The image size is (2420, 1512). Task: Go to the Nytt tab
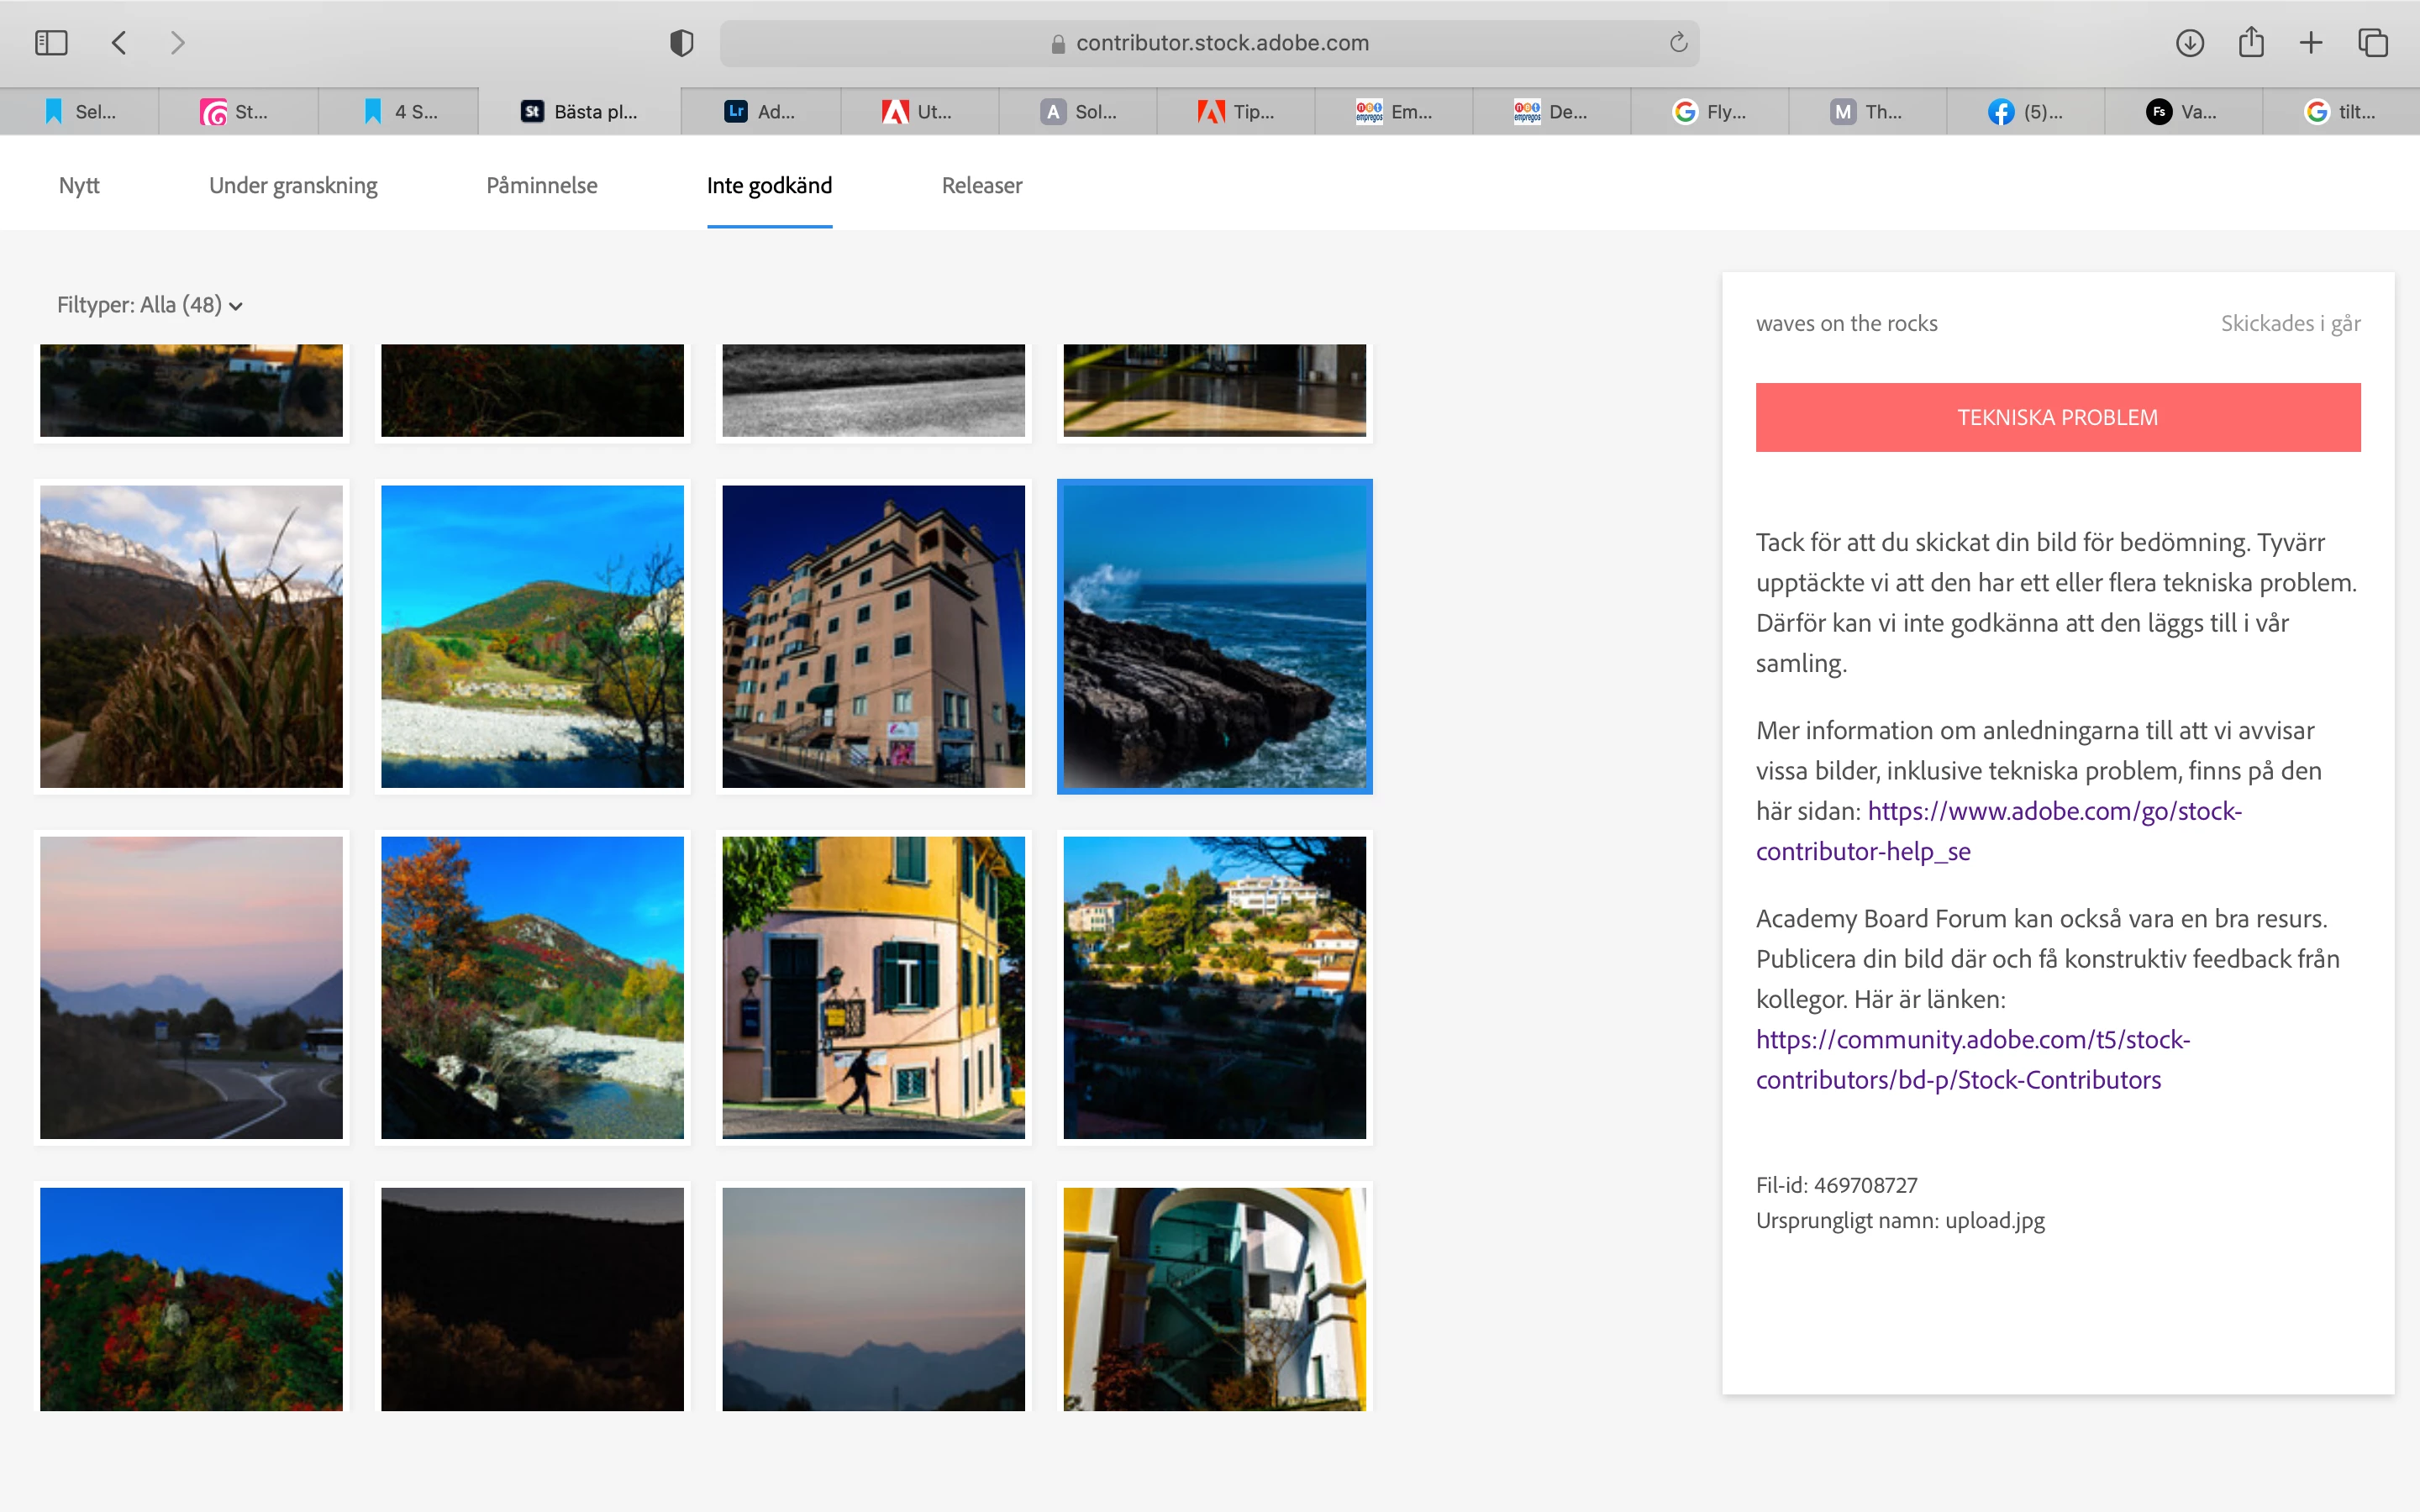click(79, 186)
